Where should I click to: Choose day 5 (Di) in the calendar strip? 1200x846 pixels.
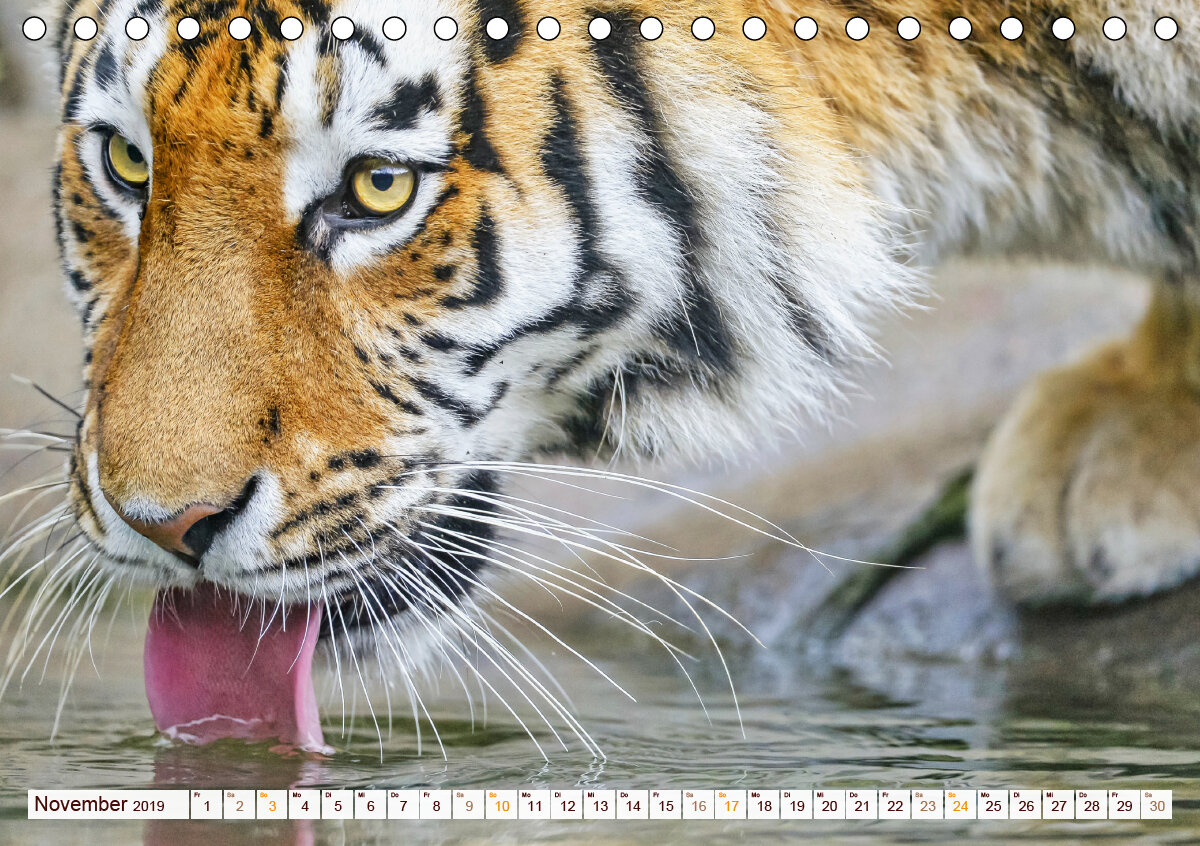337,804
